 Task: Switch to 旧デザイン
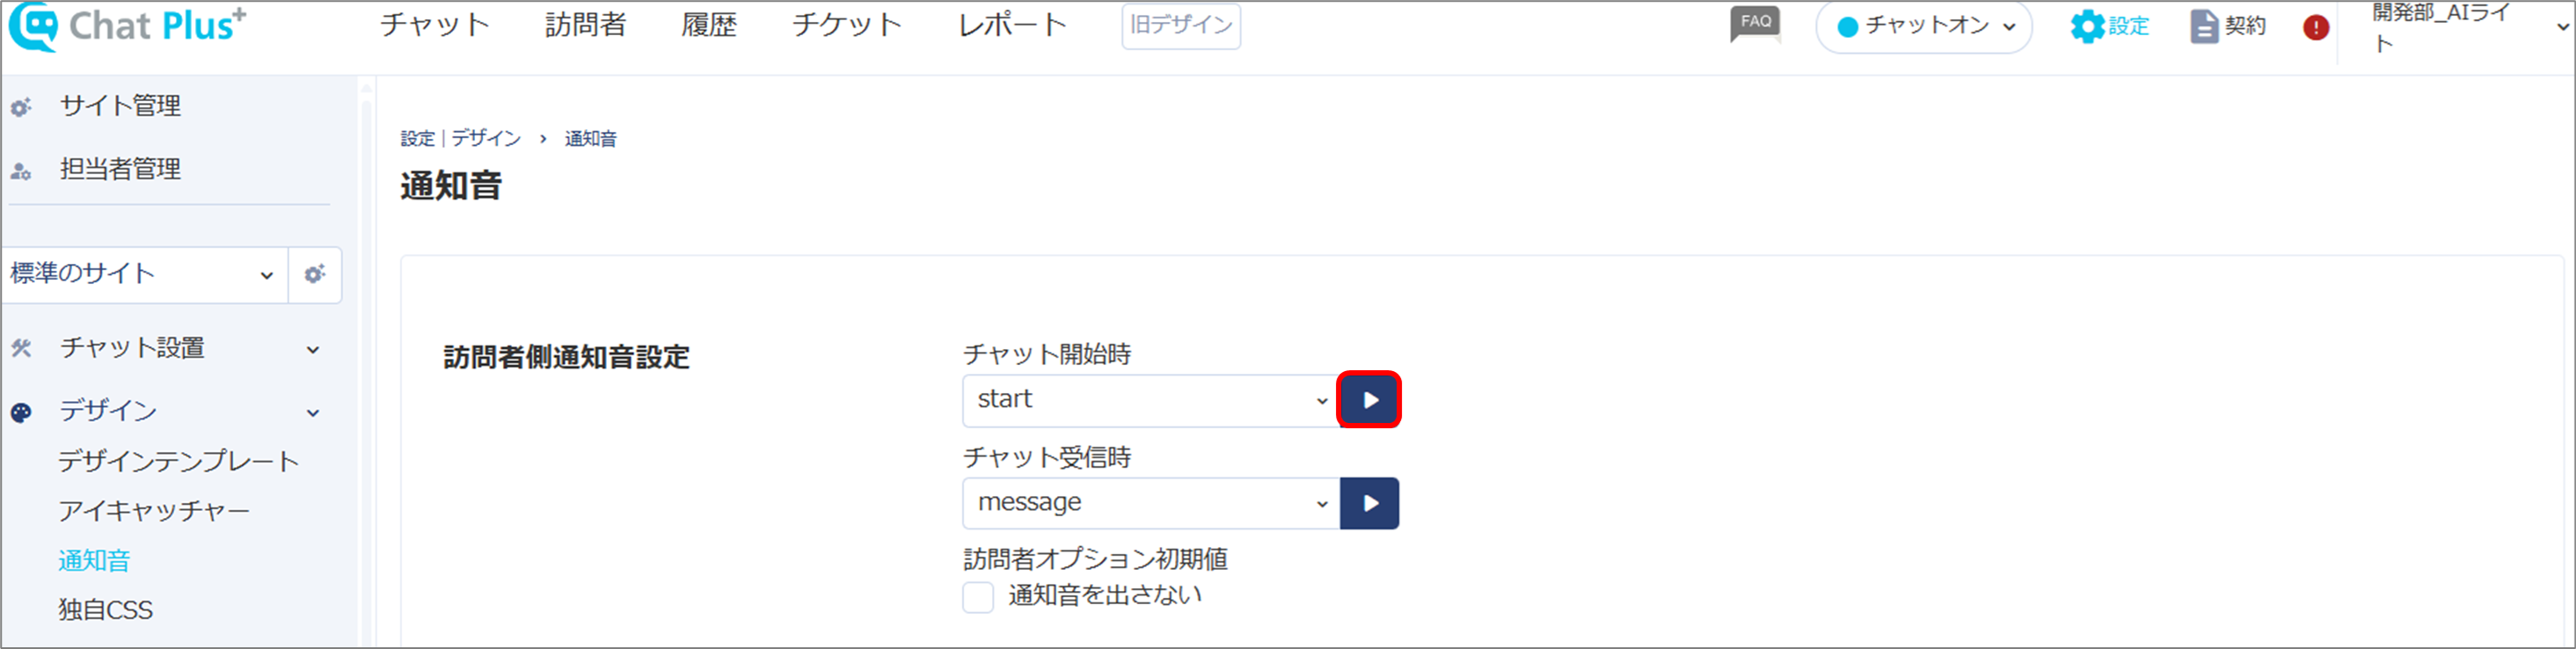1181,26
